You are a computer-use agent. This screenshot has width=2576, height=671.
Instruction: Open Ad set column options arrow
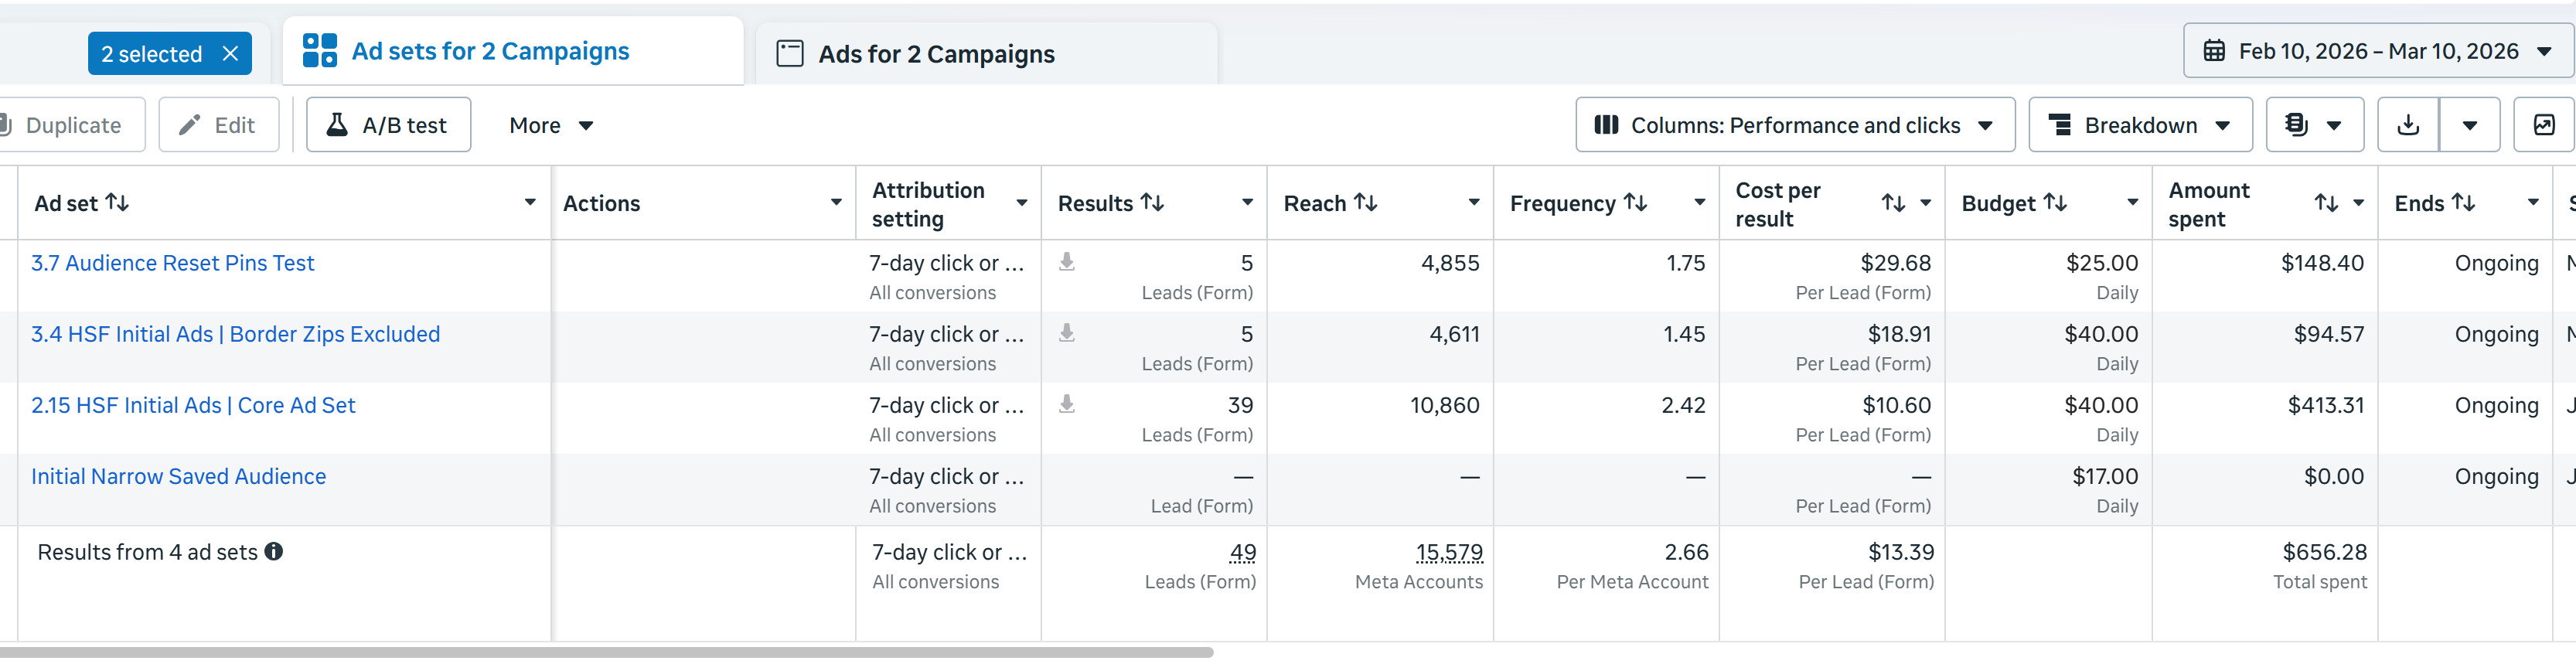coord(530,203)
